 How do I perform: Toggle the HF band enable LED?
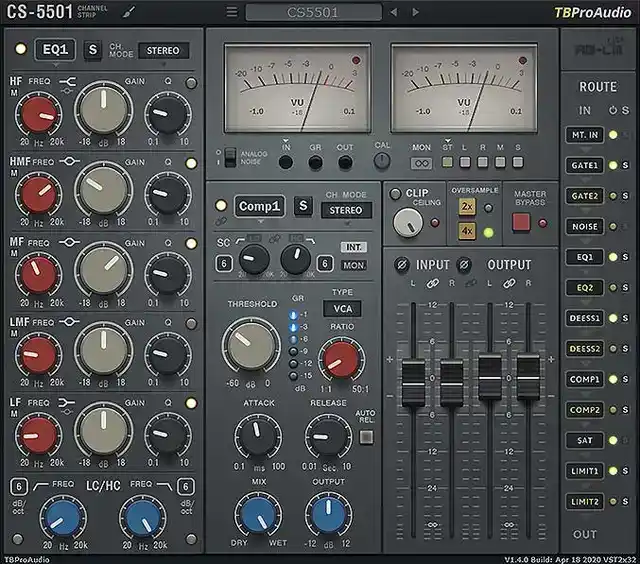pos(191,83)
